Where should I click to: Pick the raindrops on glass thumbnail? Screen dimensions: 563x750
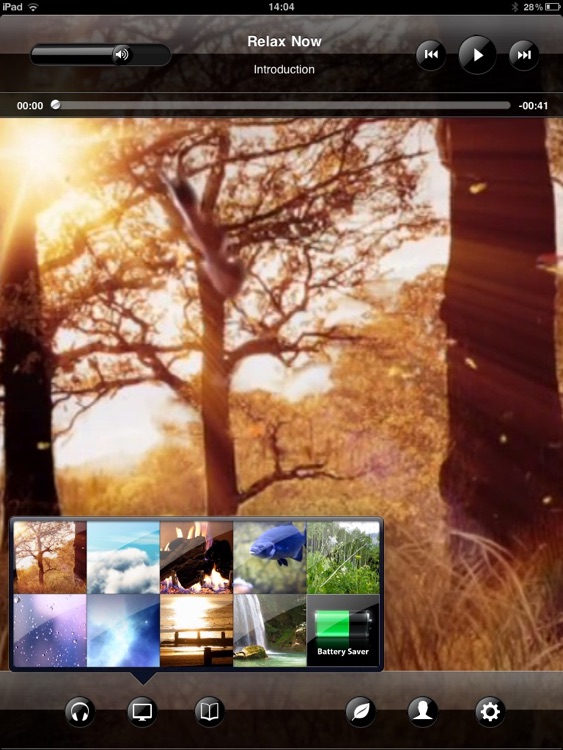[x=50, y=630]
